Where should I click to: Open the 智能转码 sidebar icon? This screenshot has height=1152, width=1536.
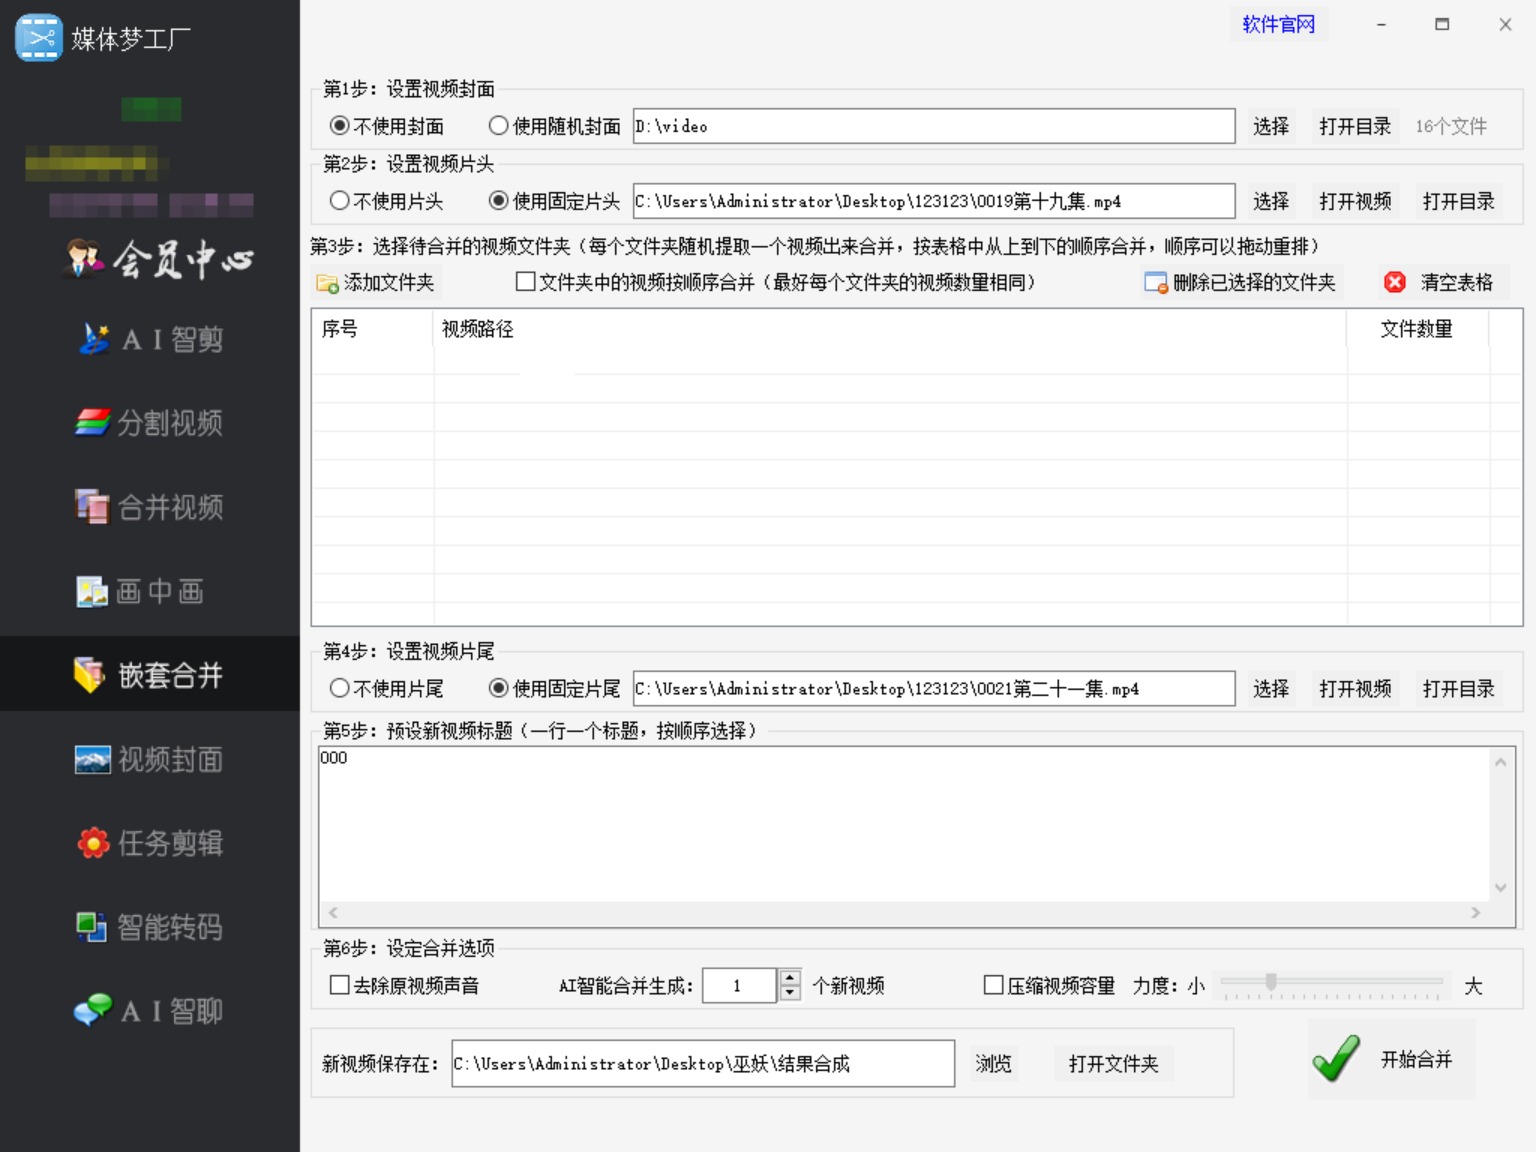[92, 927]
